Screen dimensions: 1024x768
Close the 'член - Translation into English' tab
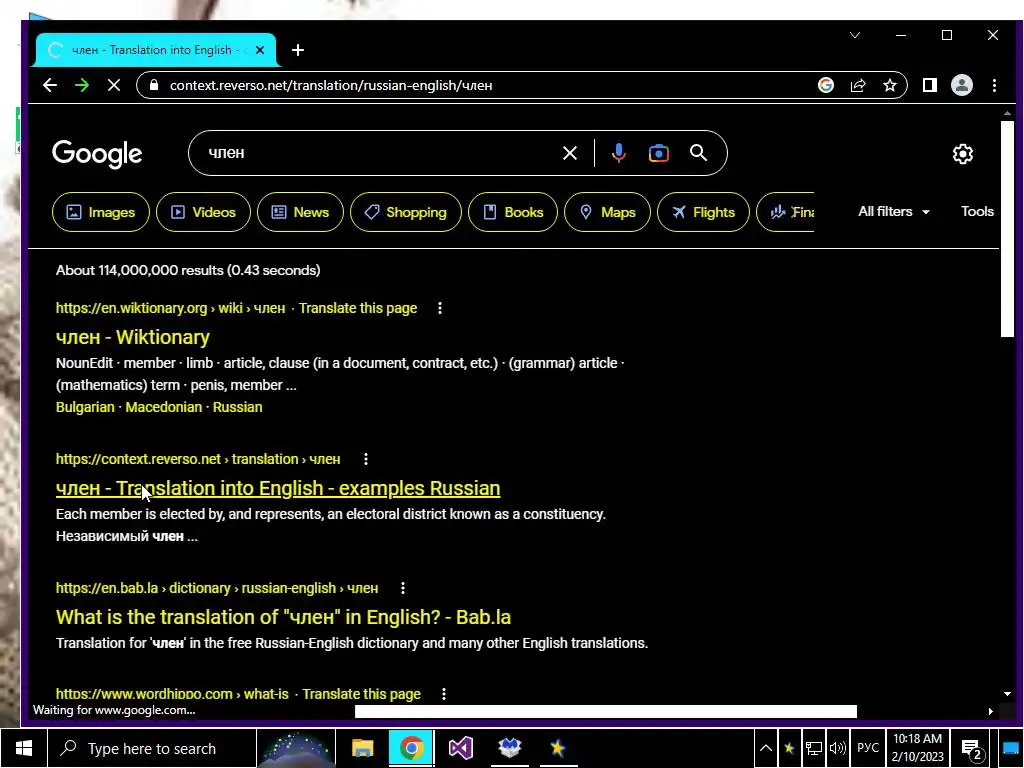pos(260,50)
